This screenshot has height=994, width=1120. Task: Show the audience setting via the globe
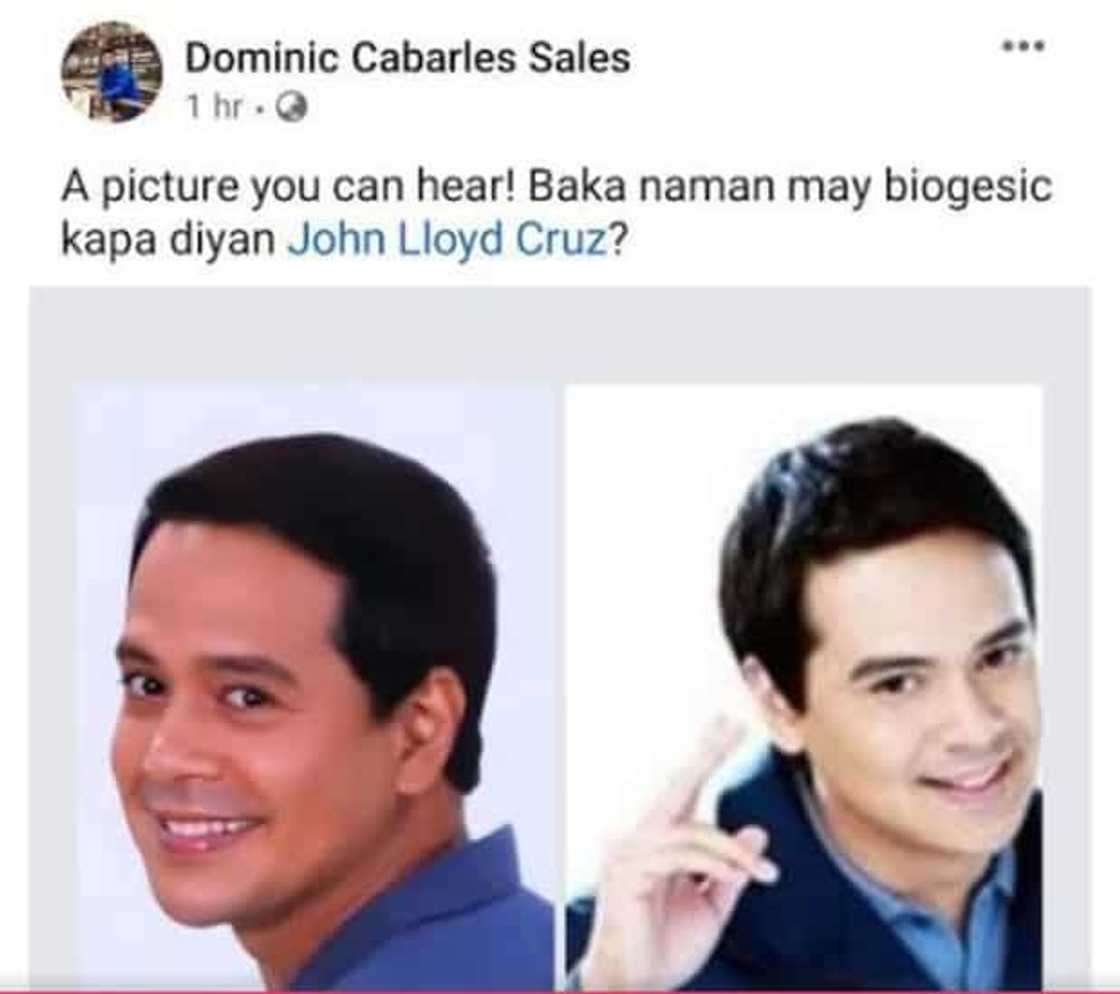click(x=291, y=108)
